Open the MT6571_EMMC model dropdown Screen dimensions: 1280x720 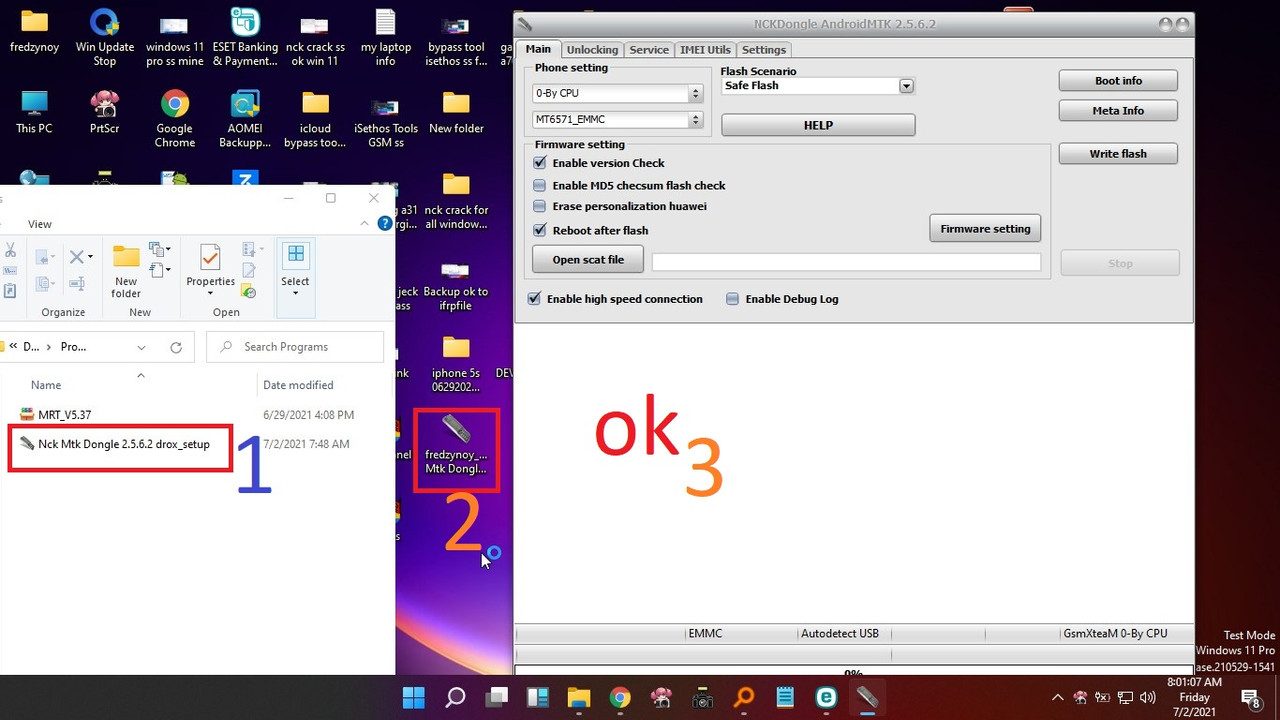coord(695,120)
